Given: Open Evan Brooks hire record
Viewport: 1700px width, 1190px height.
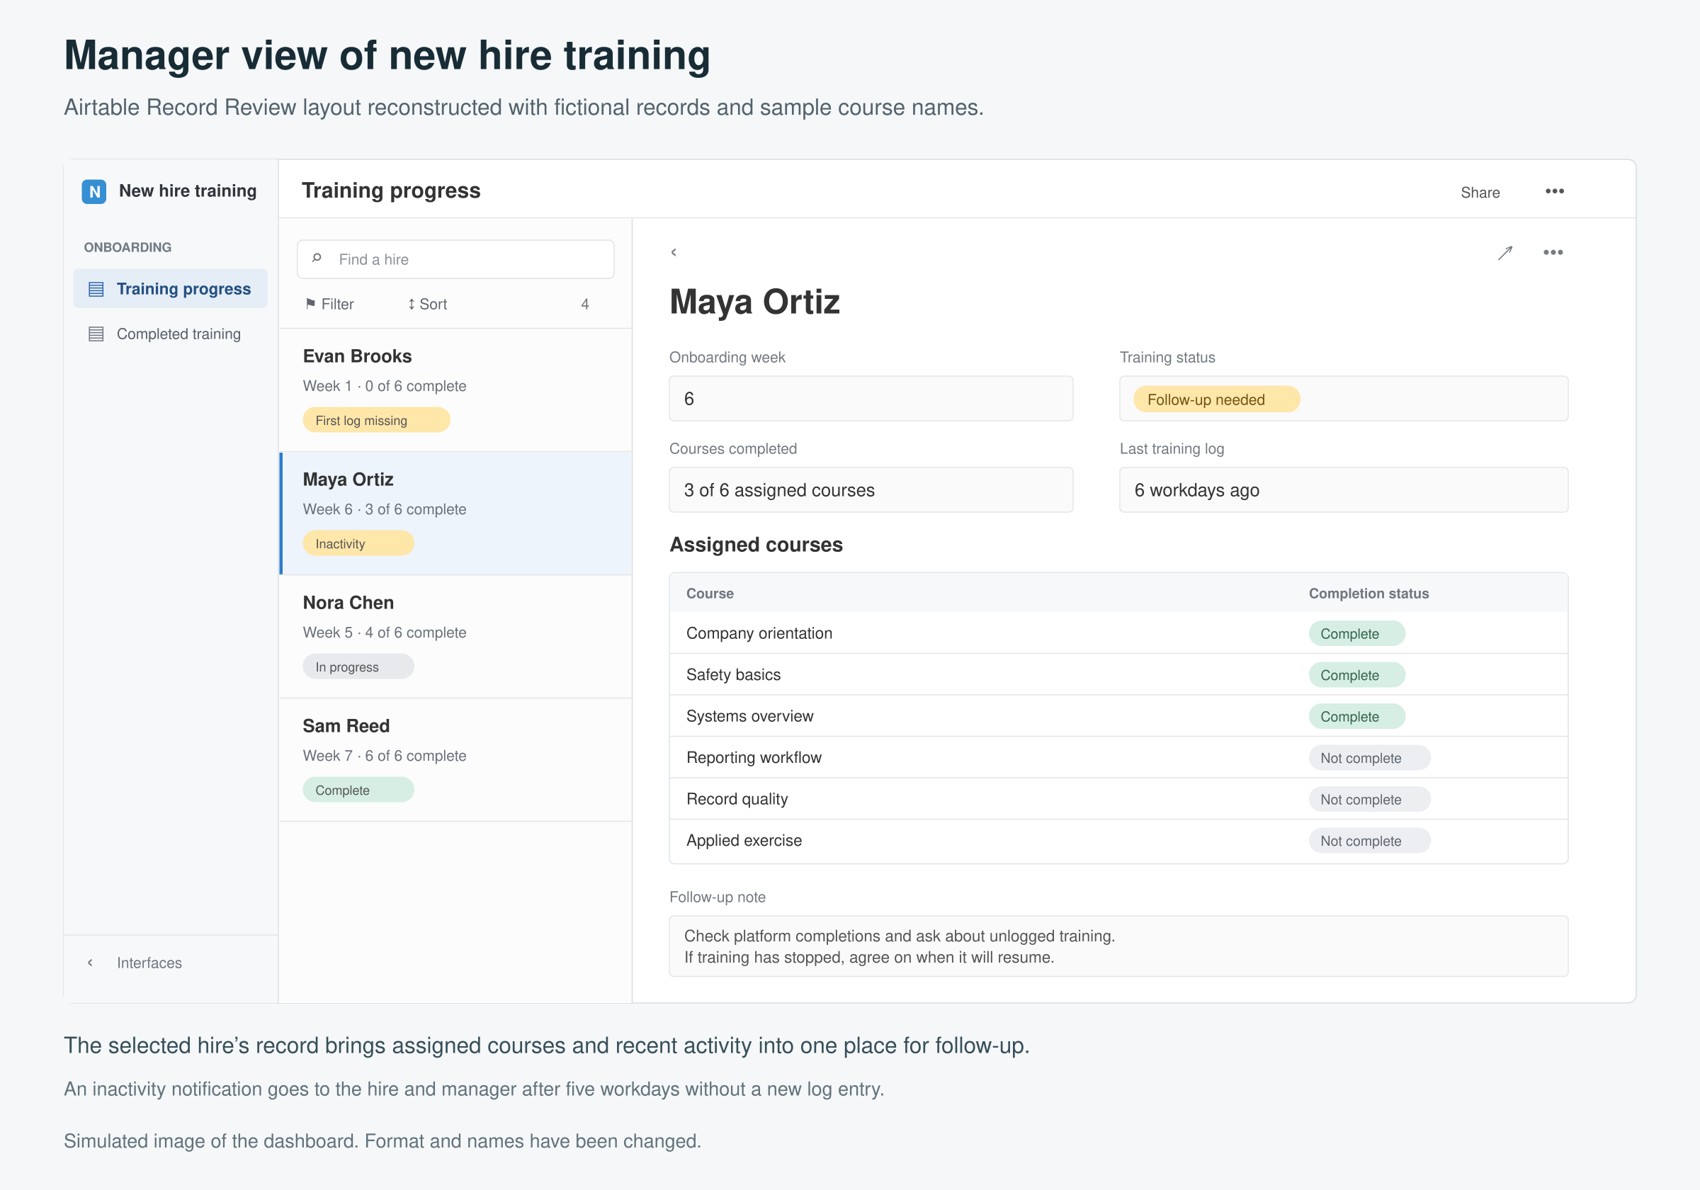Looking at the screenshot, I should click(x=456, y=390).
